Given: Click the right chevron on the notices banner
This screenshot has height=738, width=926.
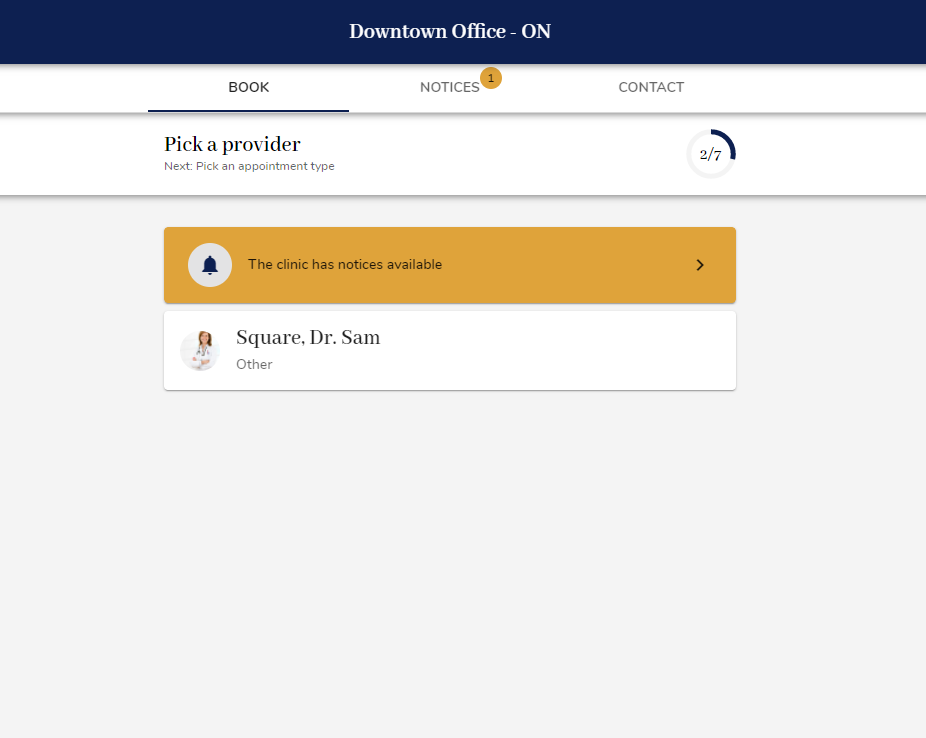Looking at the screenshot, I should [x=701, y=265].
